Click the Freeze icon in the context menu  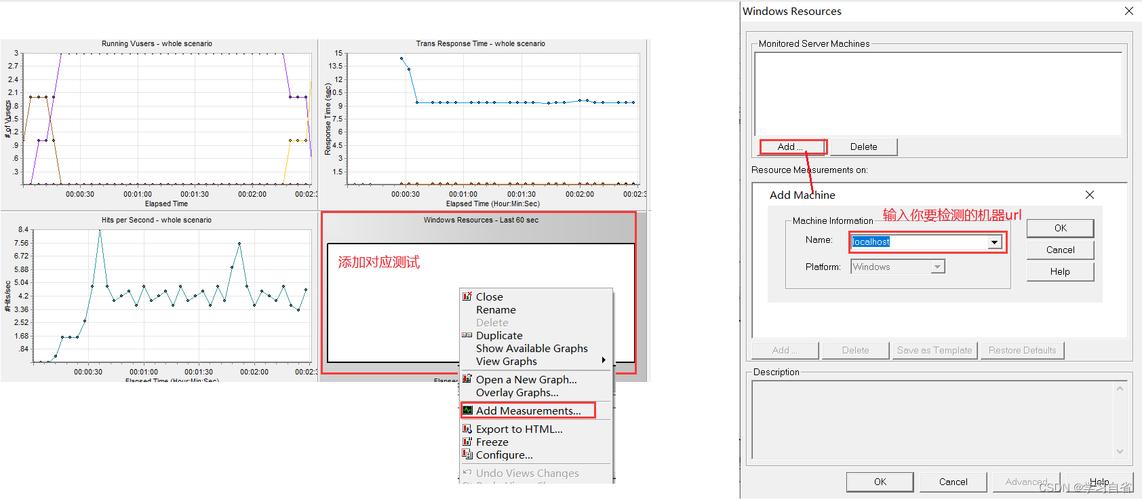[467, 442]
